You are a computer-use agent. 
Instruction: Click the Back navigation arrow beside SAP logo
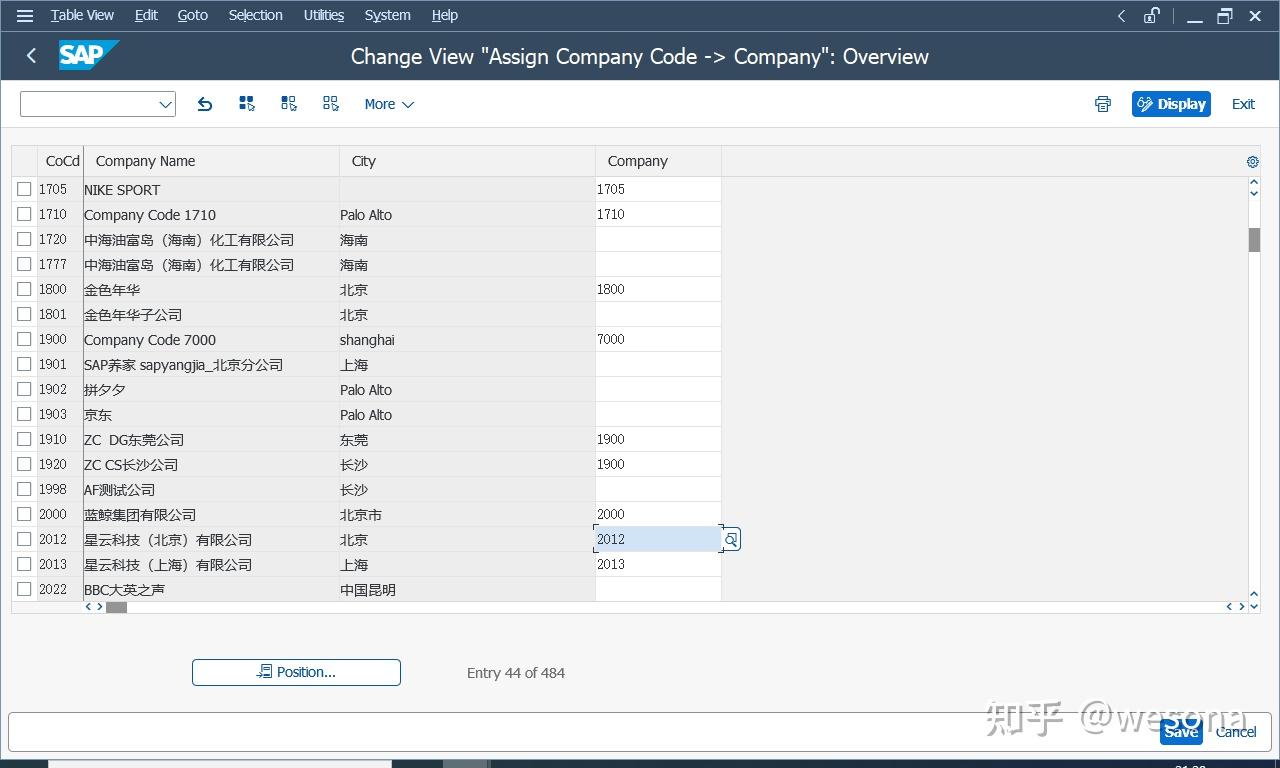30,56
